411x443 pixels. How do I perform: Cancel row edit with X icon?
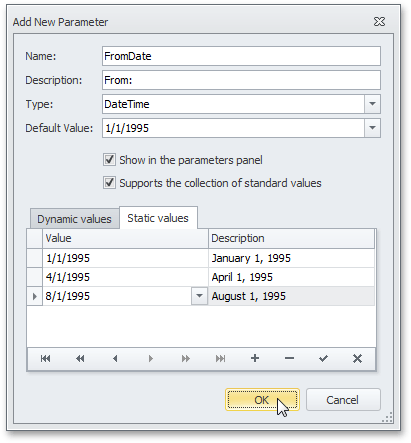357,359
